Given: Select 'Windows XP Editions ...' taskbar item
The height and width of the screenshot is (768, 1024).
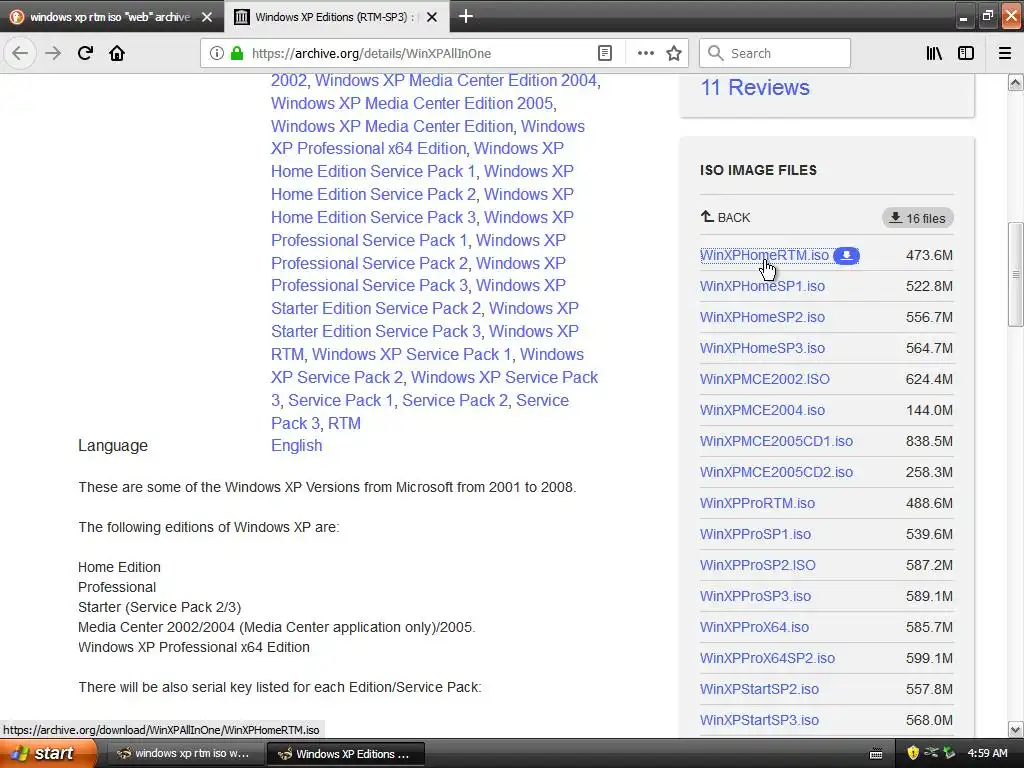Looking at the screenshot, I should pos(345,754).
